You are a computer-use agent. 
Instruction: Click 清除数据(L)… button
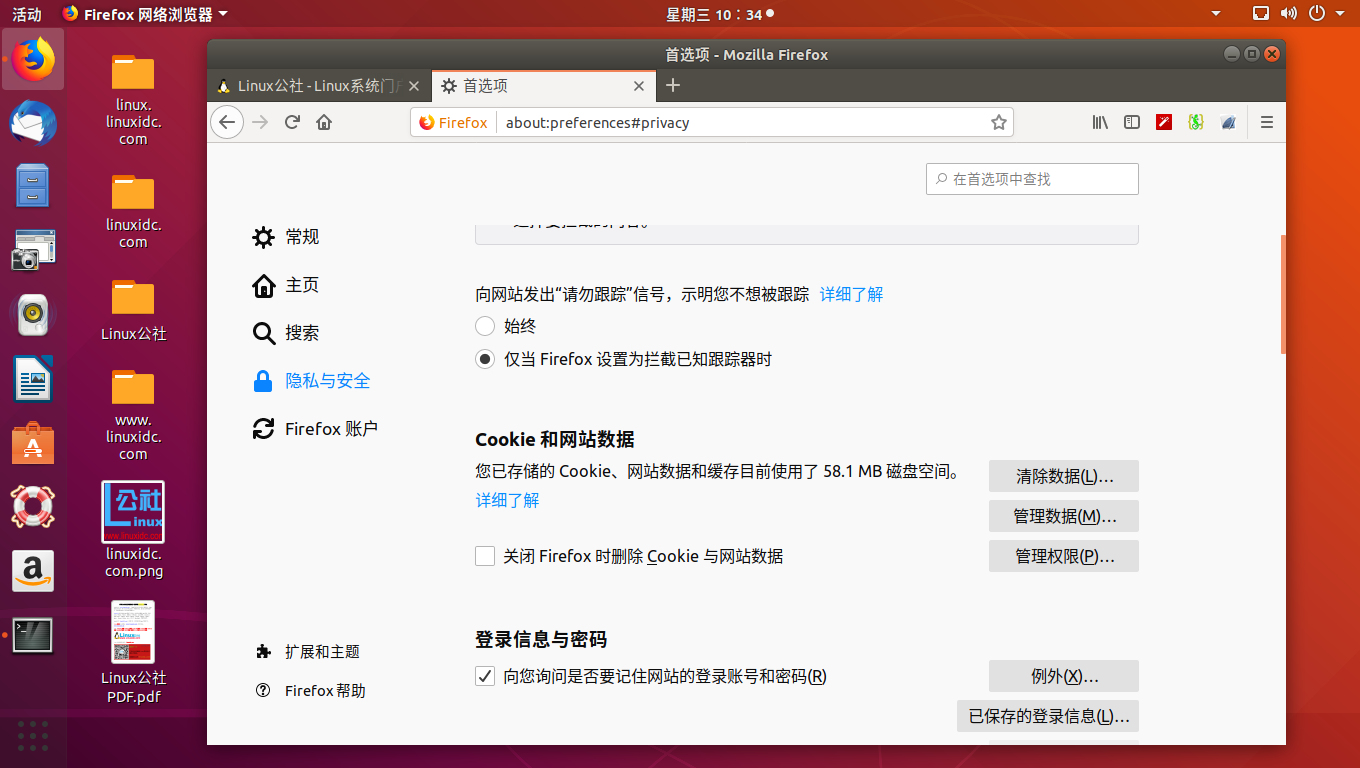pyautogui.click(x=1064, y=476)
